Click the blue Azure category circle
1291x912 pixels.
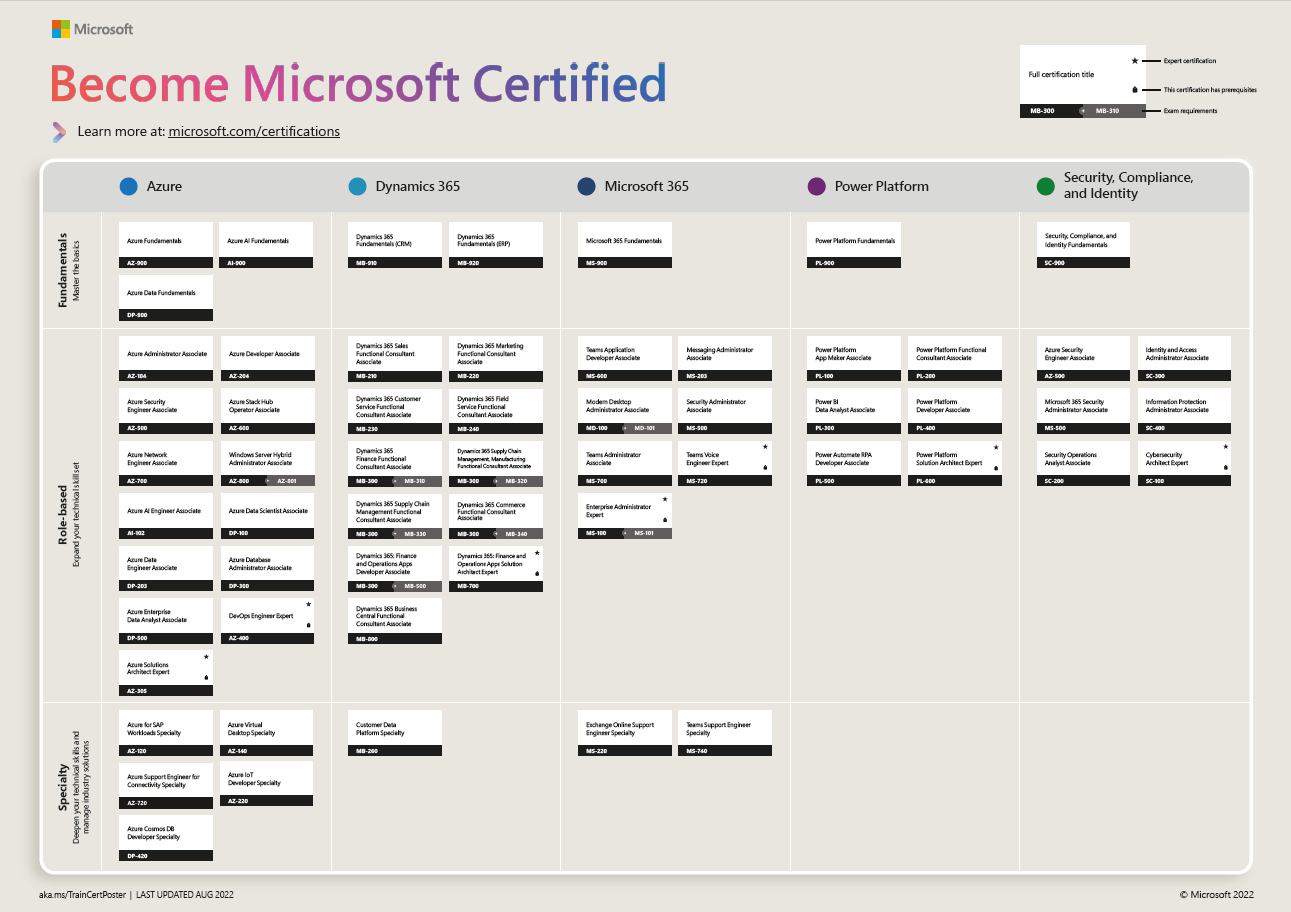click(x=128, y=186)
